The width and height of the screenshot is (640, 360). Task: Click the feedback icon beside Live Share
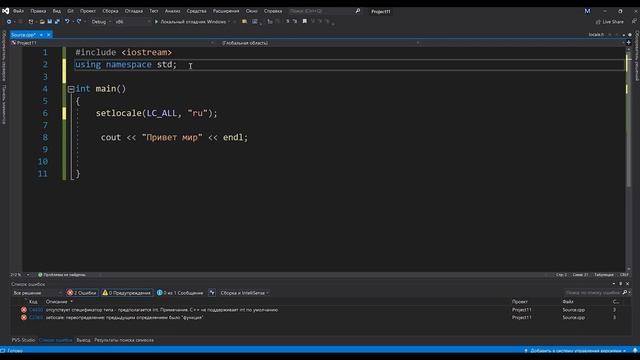click(x=634, y=22)
